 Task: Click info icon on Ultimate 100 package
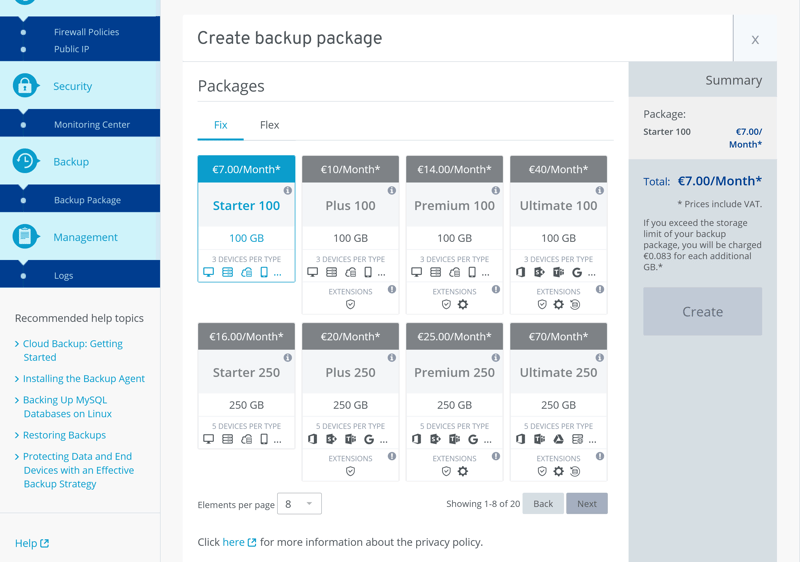coord(600,190)
